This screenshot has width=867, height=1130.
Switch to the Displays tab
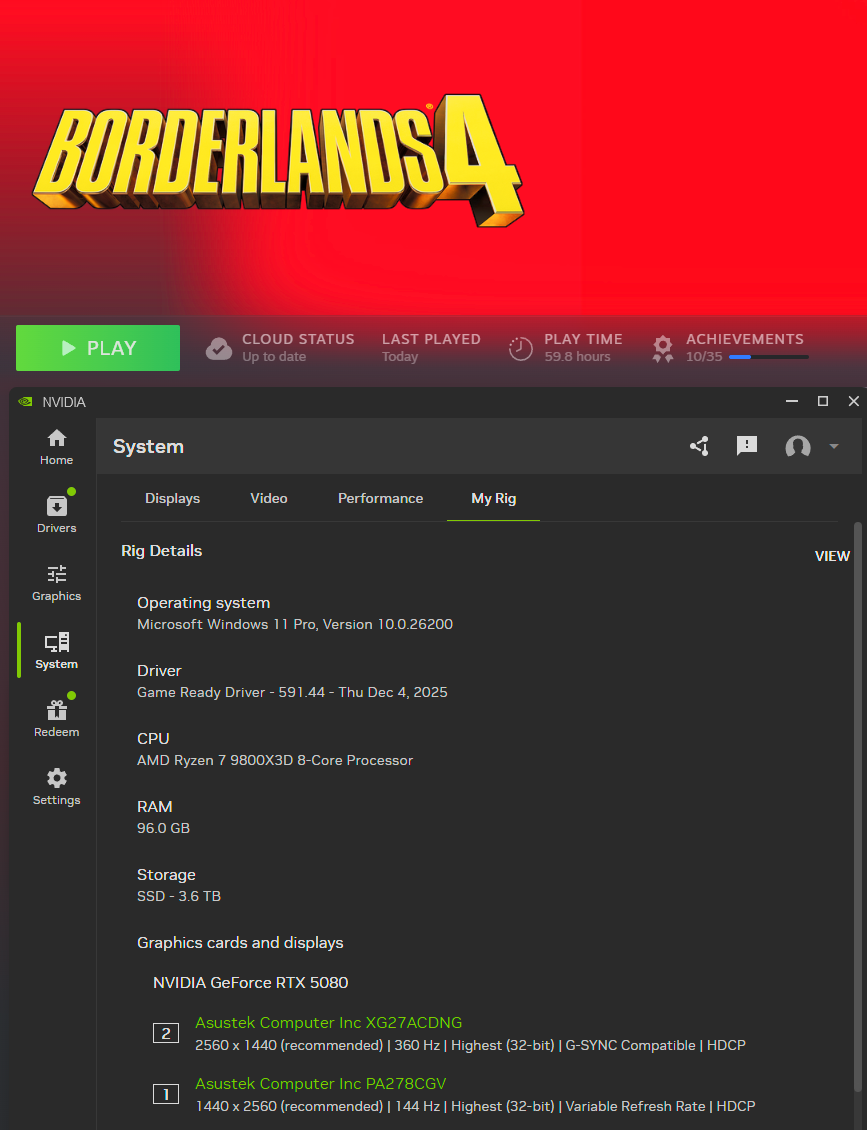172,499
